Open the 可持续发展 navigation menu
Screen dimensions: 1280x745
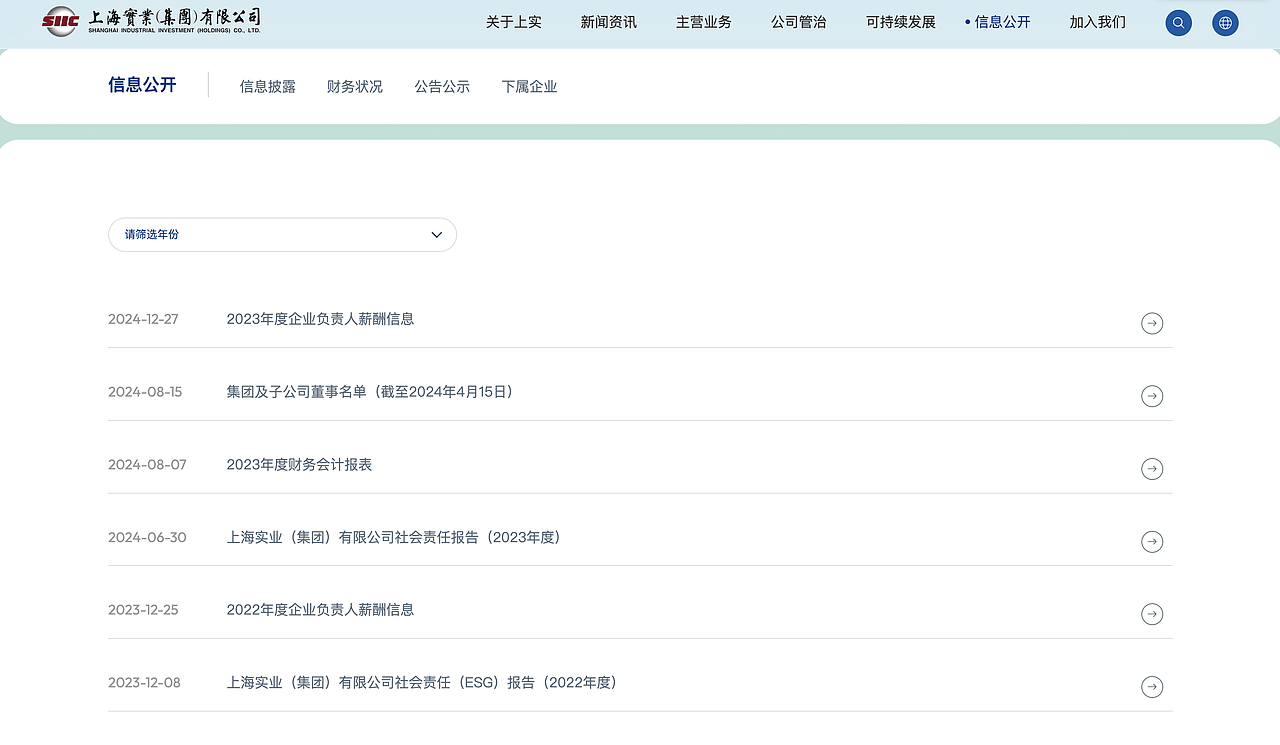click(899, 22)
